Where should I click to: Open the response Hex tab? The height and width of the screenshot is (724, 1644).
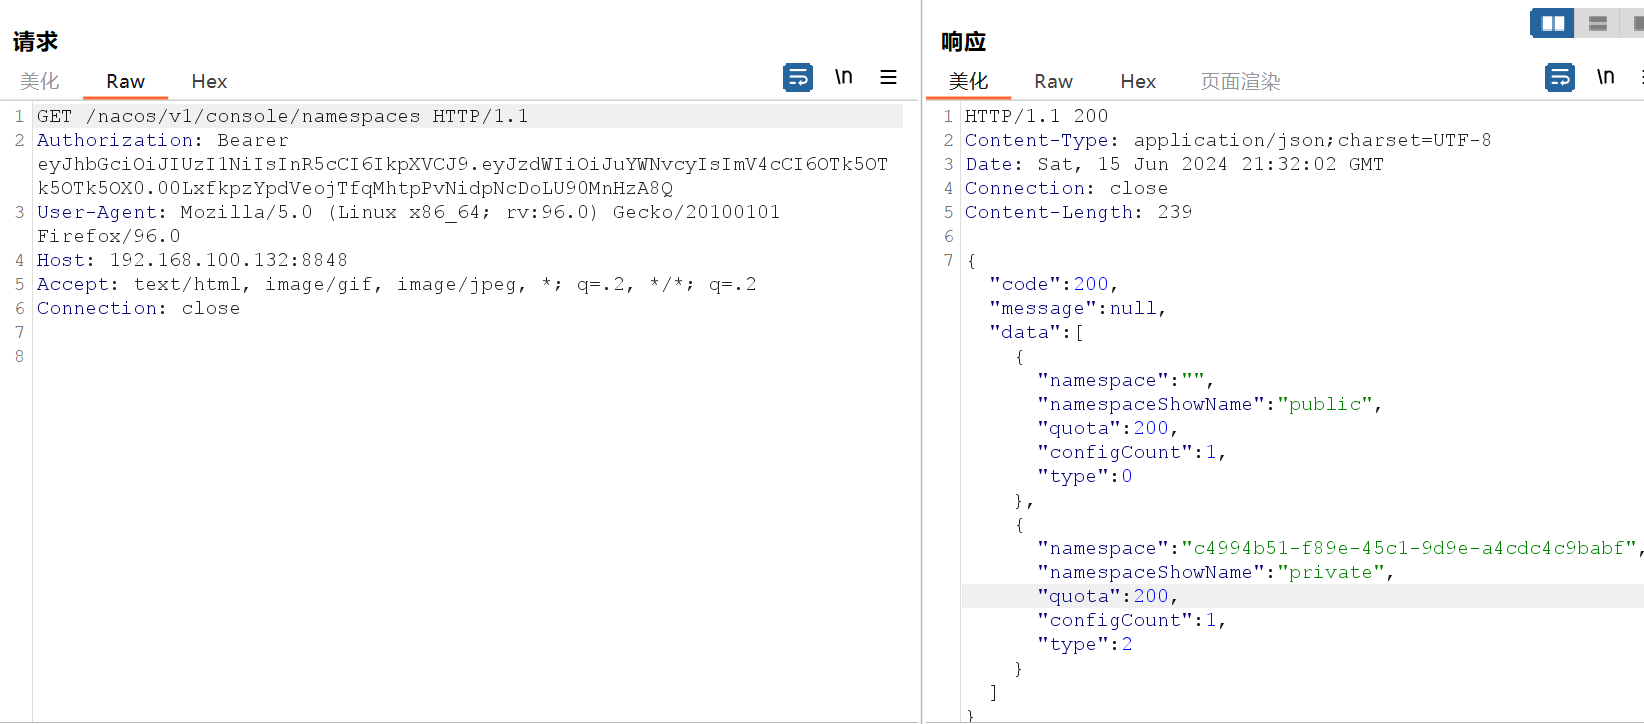[1138, 81]
